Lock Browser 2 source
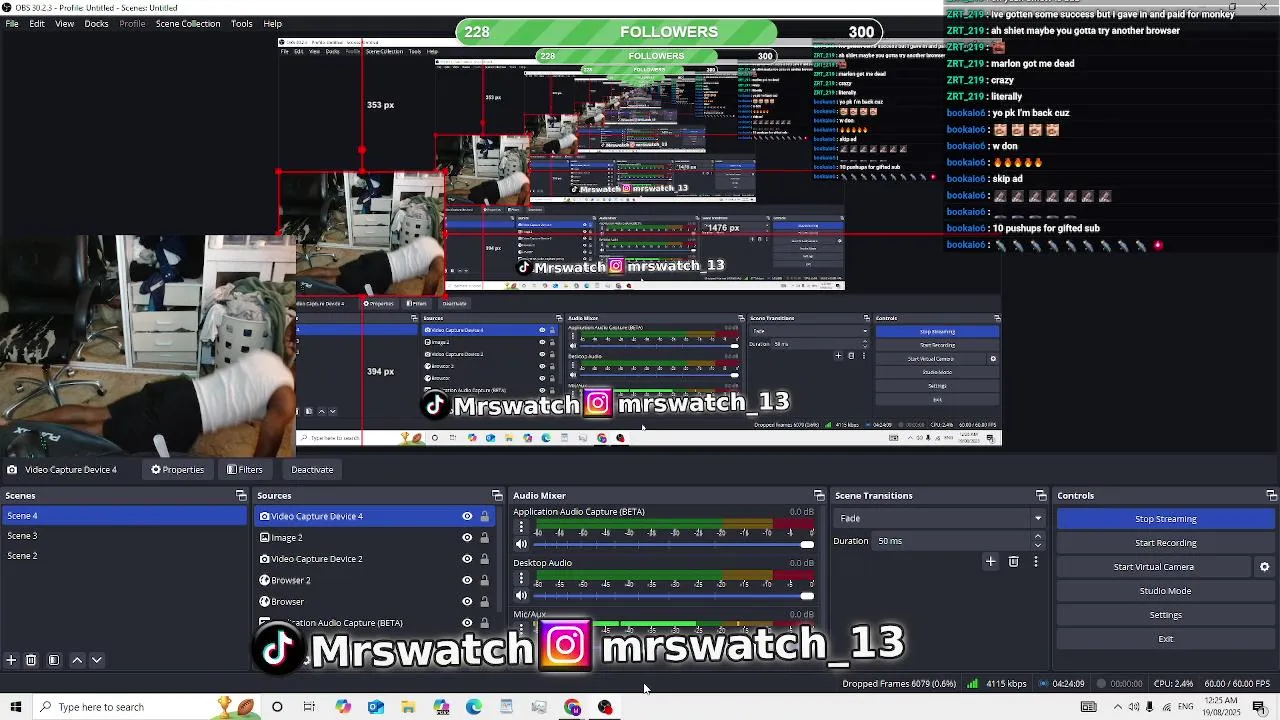 [484, 580]
